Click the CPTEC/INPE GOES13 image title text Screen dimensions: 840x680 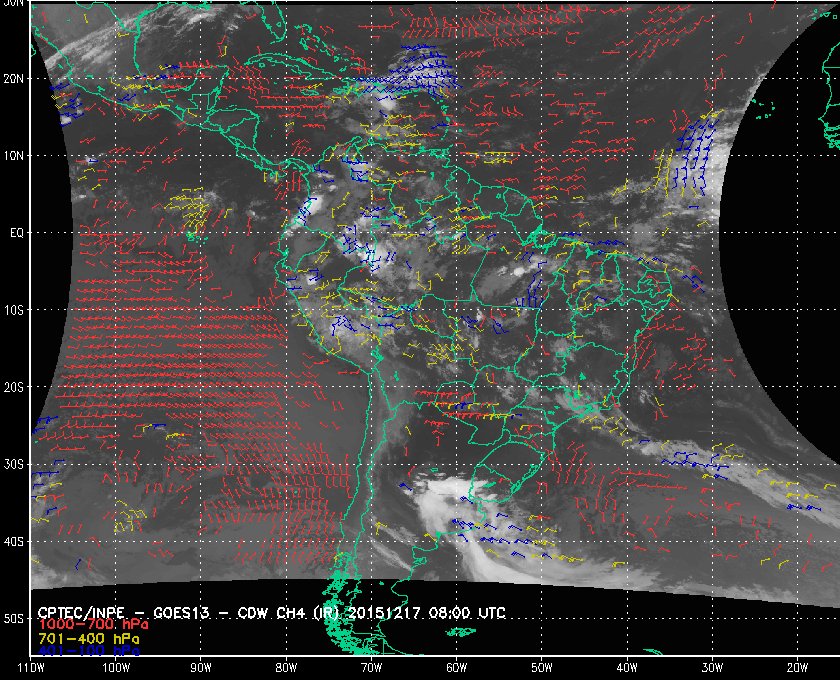272,613
